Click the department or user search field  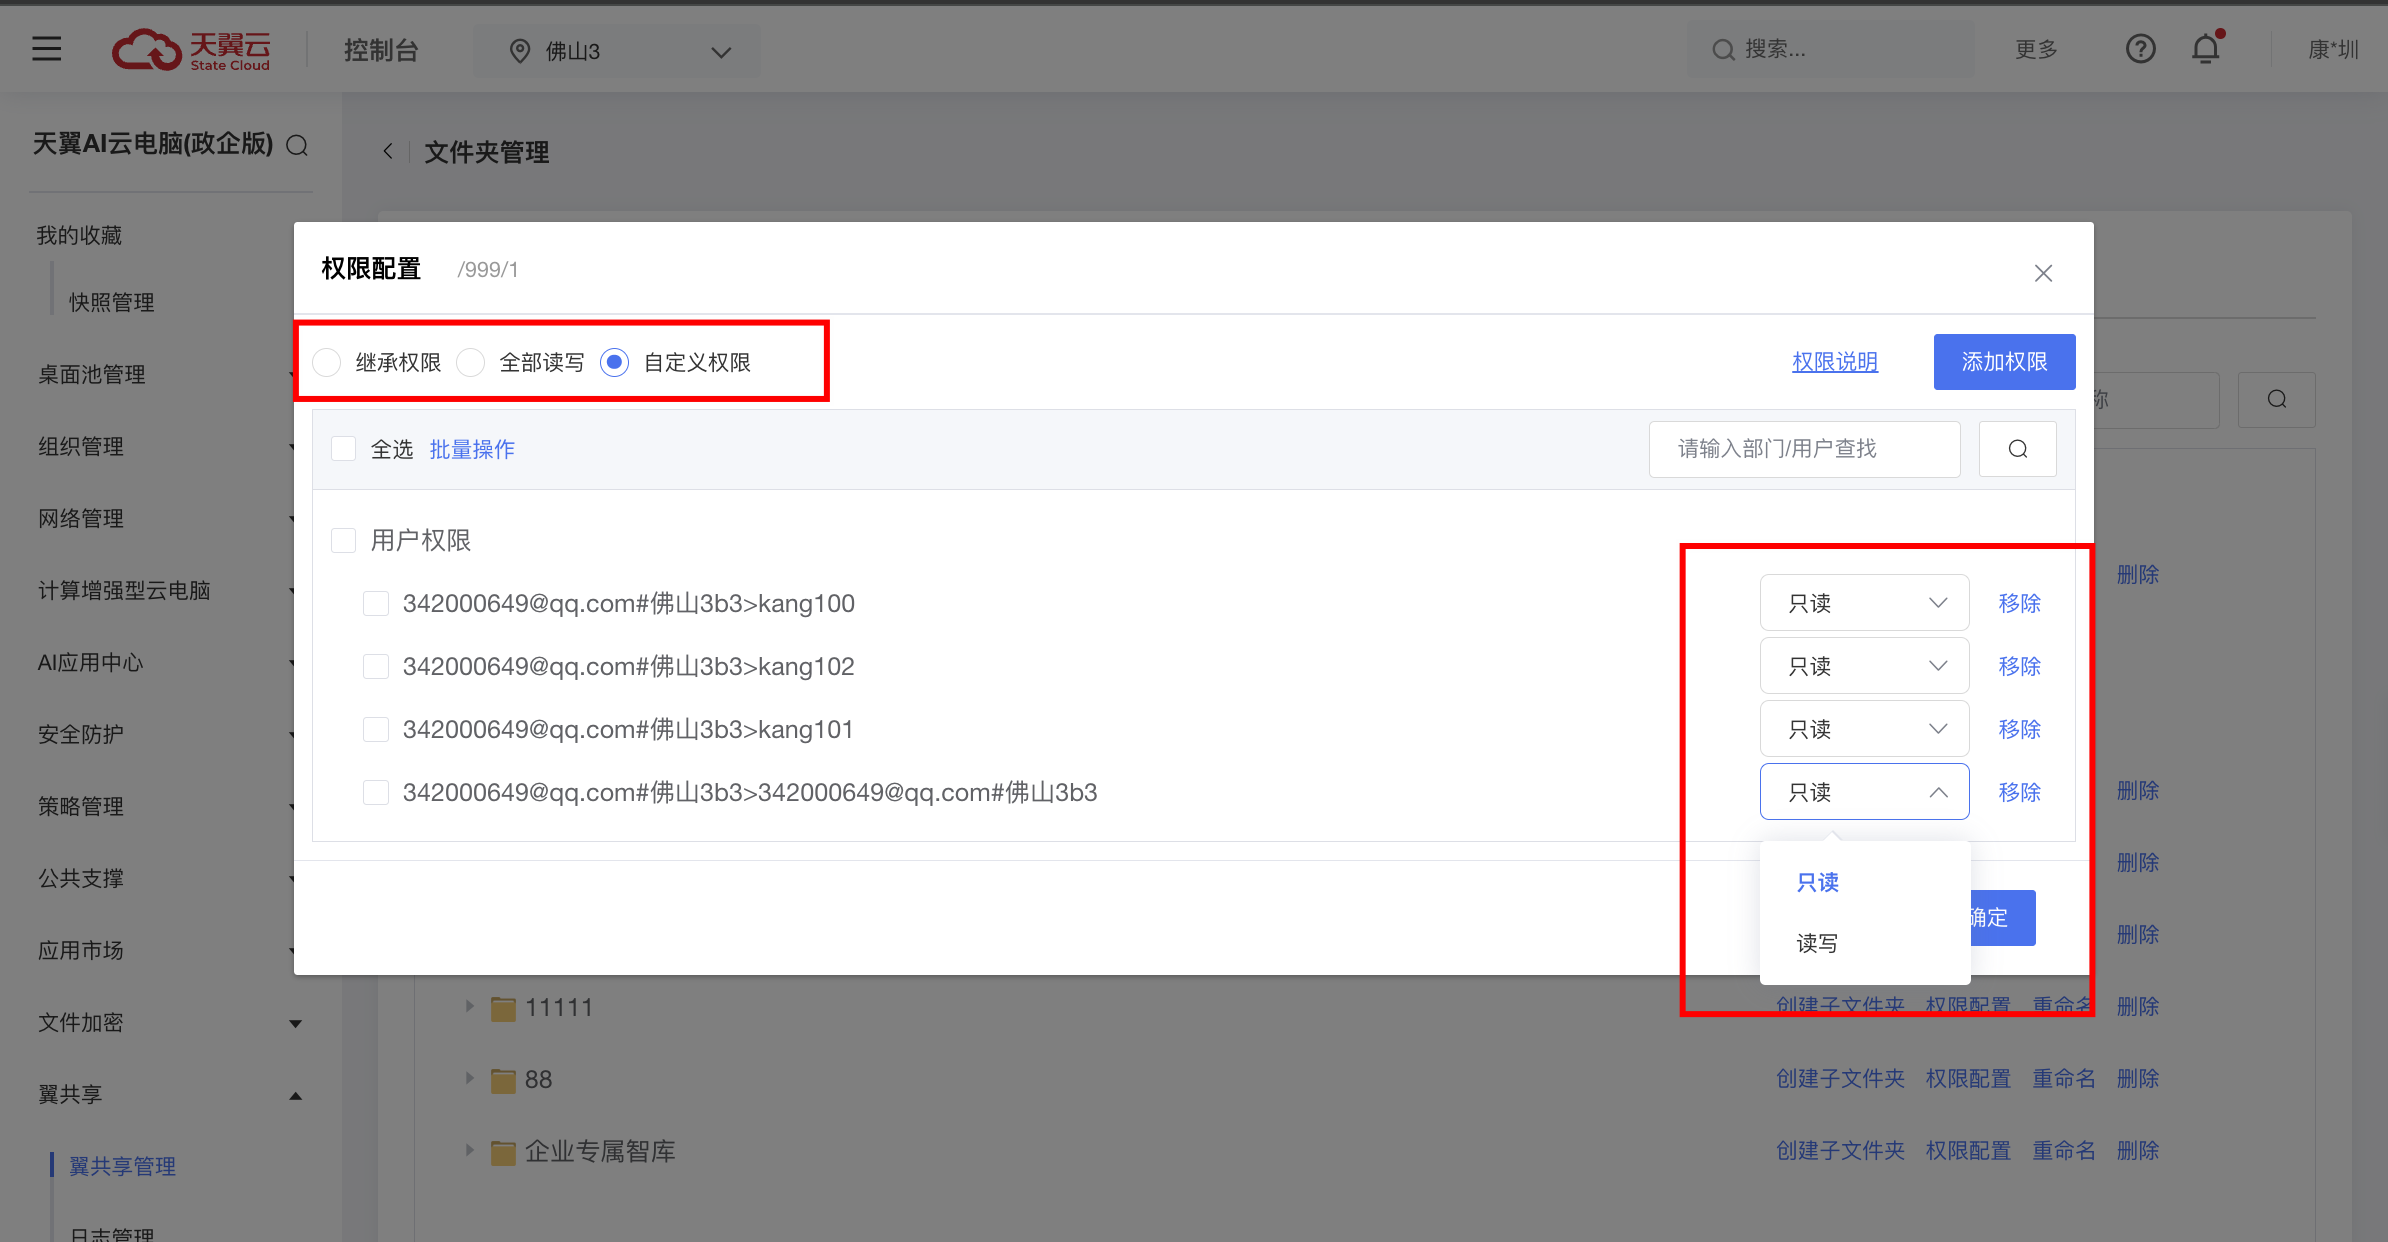point(1803,449)
